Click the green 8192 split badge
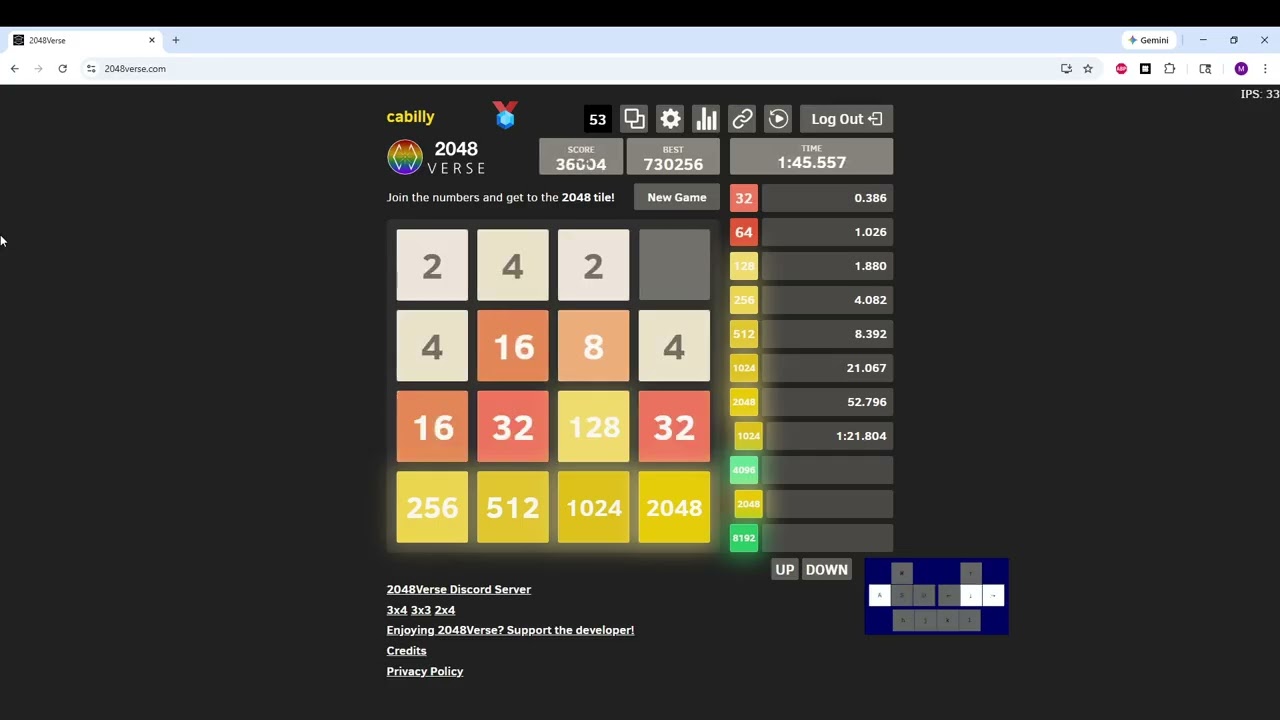 tap(744, 538)
